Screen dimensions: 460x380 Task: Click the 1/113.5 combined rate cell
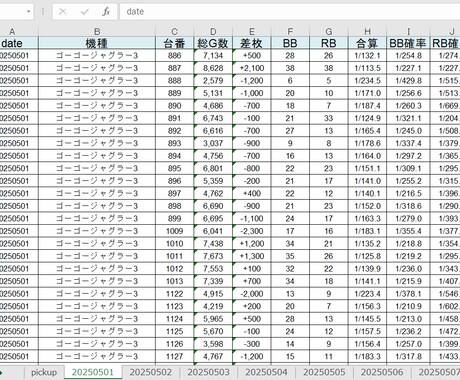click(x=367, y=68)
